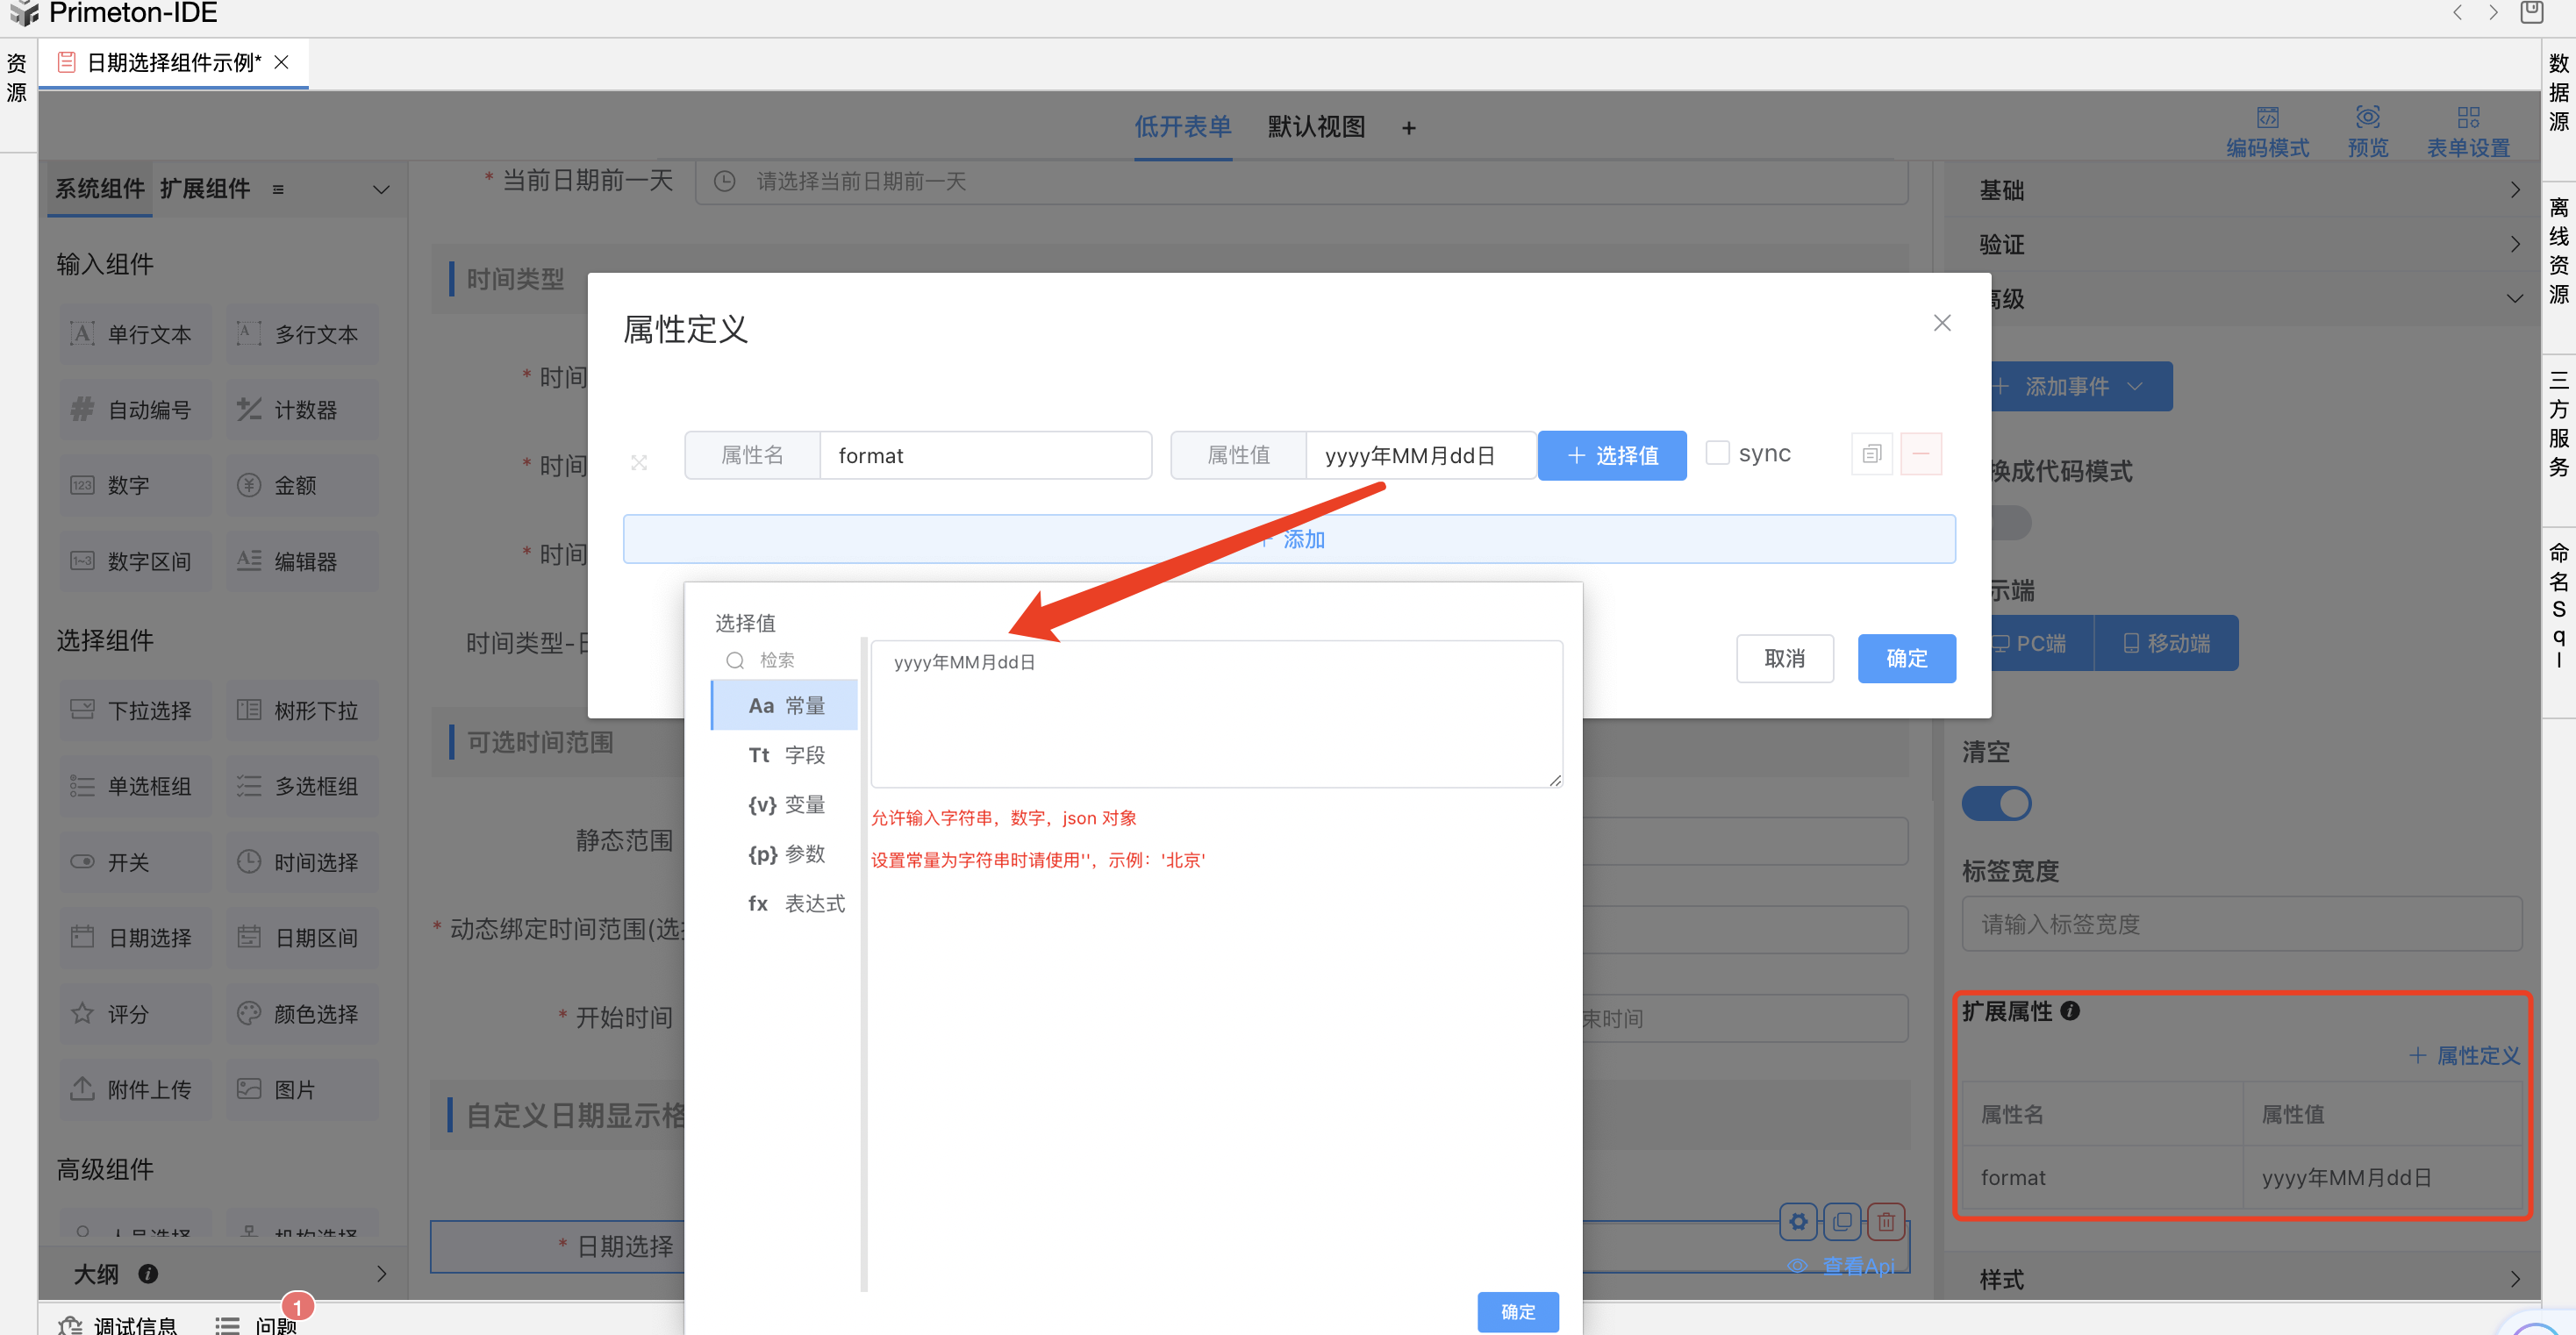The height and width of the screenshot is (1335, 2576).
Task: Toggle the 清空 switch off
Action: pyautogui.click(x=1996, y=803)
